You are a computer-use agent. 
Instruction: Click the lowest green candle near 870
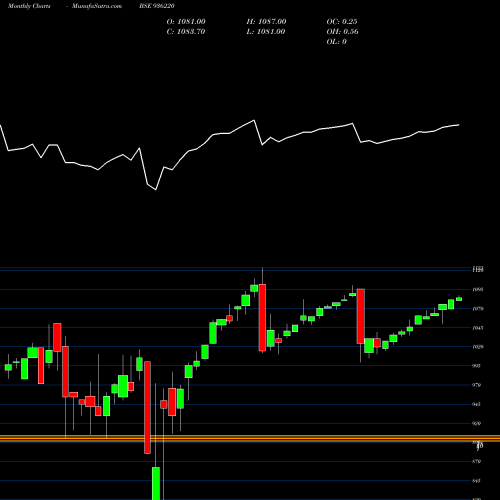[x=156, y=483]
